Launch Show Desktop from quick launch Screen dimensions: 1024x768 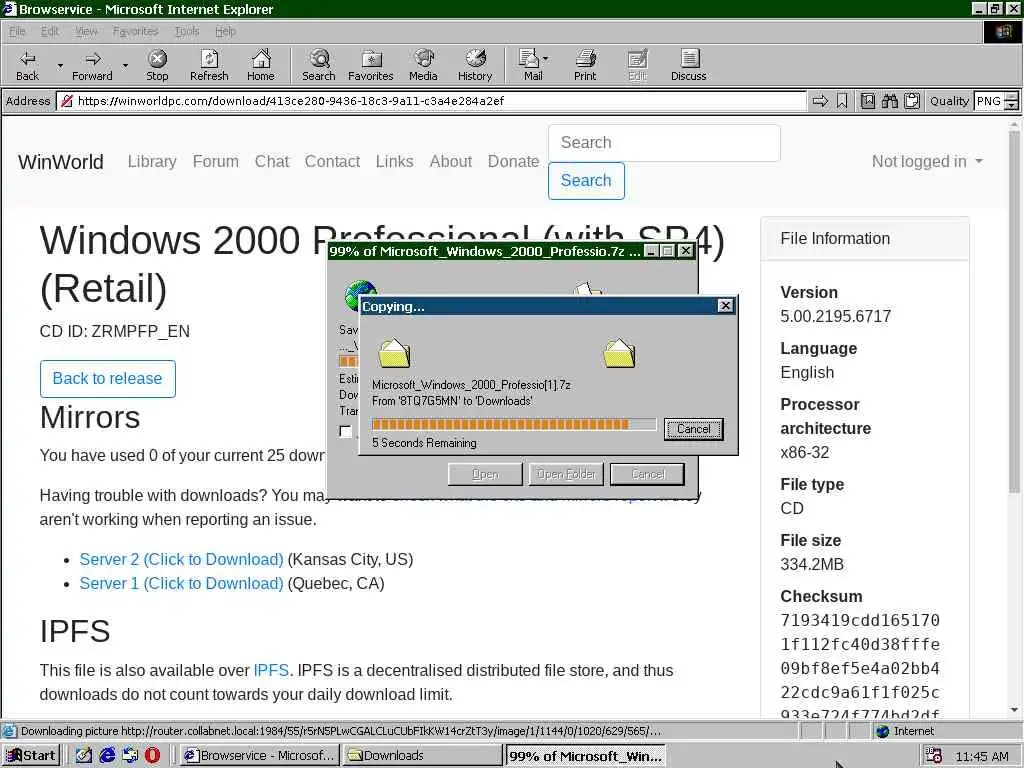[84, 756]
